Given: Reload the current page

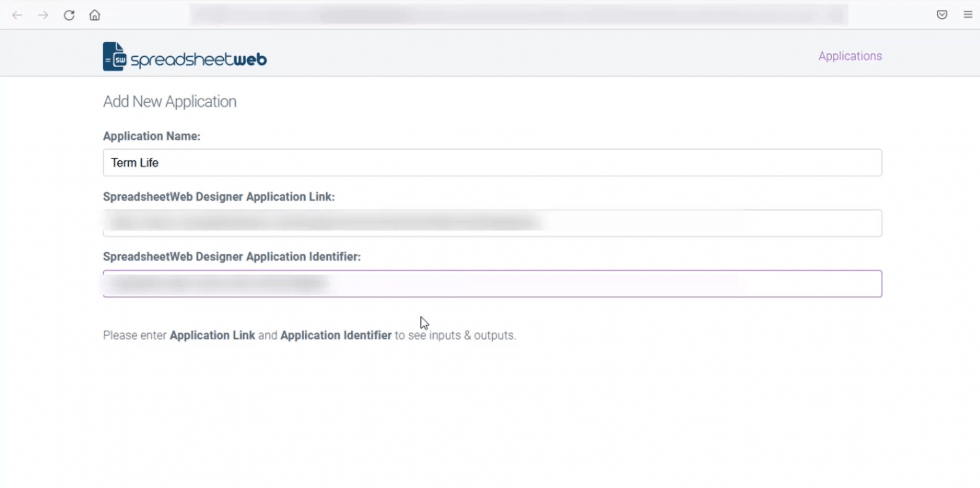Looking at the screenshot, I should pyautogui.click(x=69, y=15).
